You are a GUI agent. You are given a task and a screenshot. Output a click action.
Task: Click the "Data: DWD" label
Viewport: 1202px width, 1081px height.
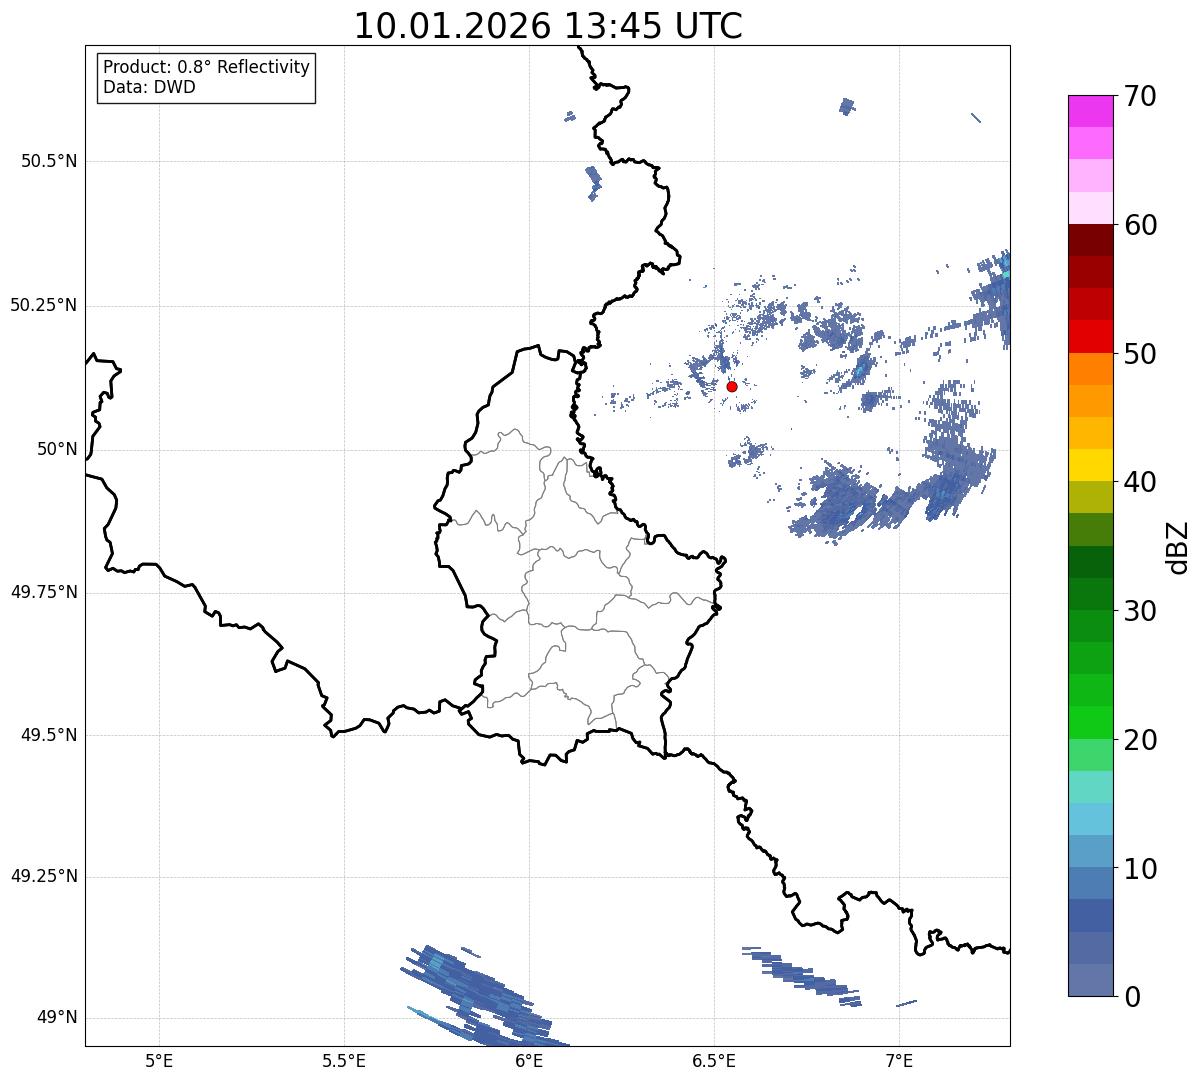point(149,87)
